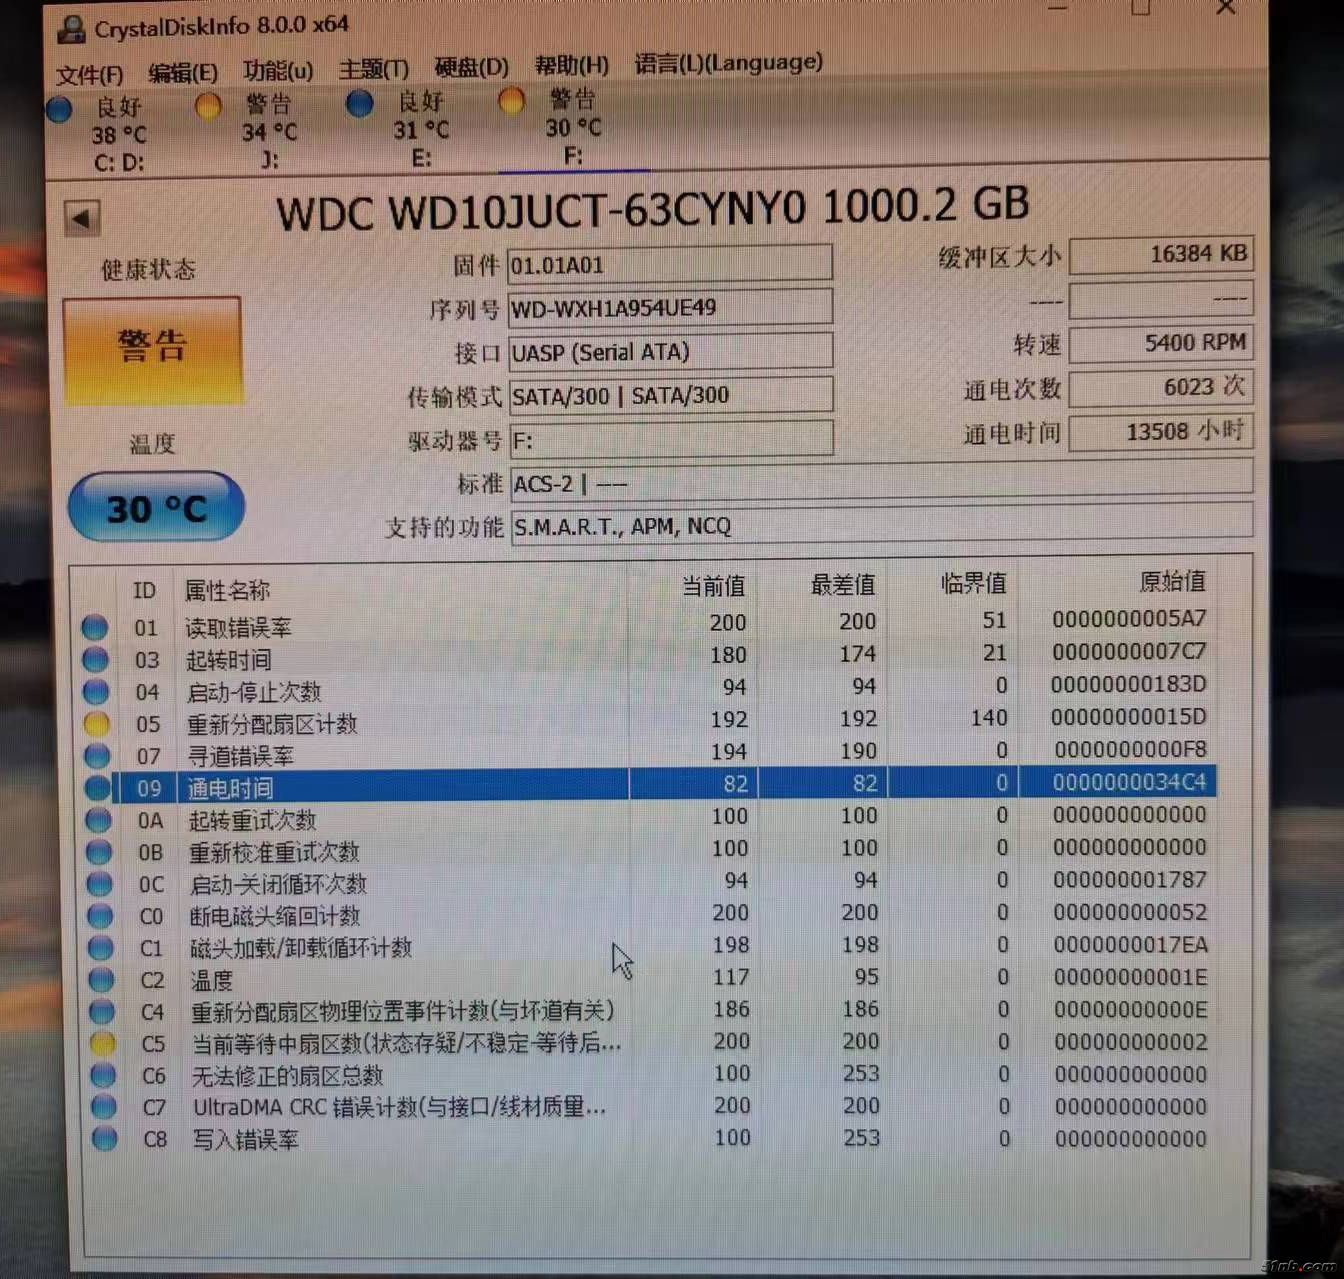Click the blue status icon for attribute C6
The width and height of the screenshot is (1344, 1279).
[103, 1076]
